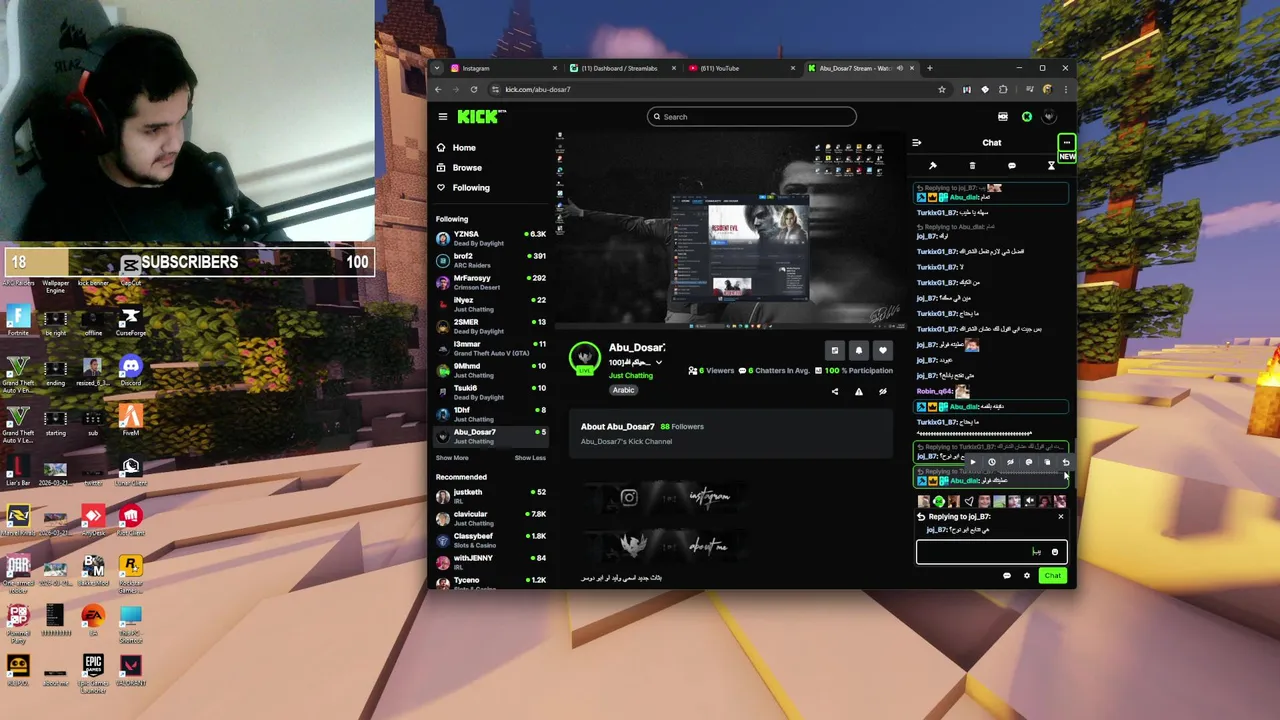1280x720 pixels.
Task: Open withJENNY IRL recommended channel
Action: tap(491, 562)
